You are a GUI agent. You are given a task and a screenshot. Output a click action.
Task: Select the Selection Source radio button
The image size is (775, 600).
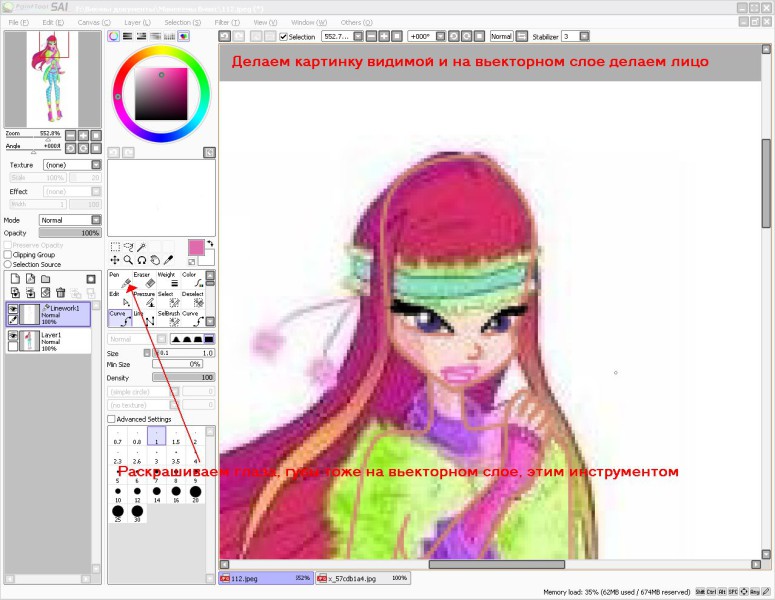(7, 264)
